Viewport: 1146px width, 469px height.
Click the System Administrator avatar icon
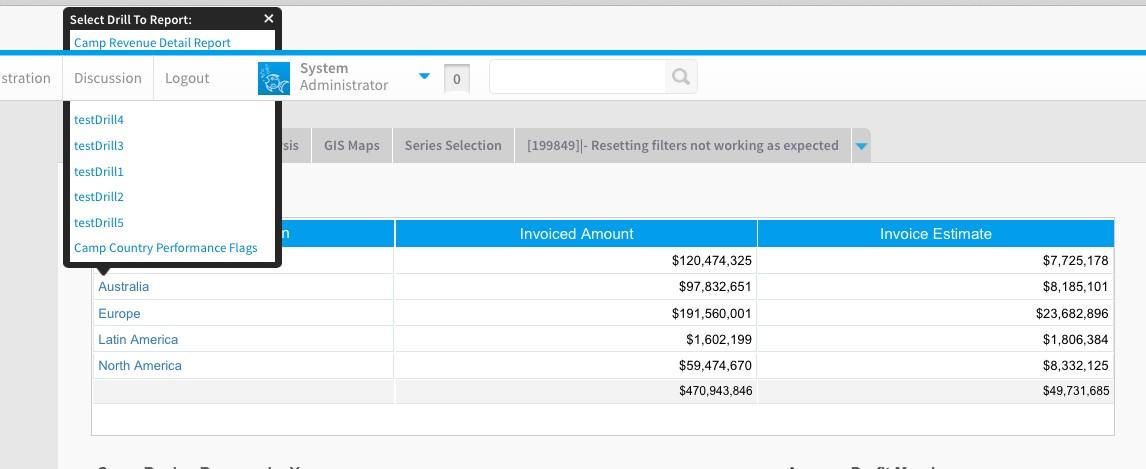click(273, 78)
